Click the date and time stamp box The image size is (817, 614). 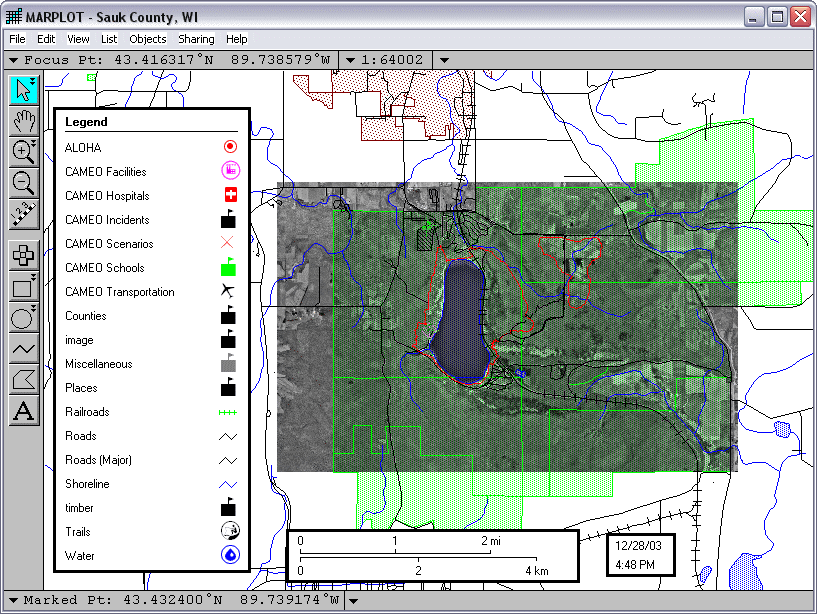coord(641,555)
